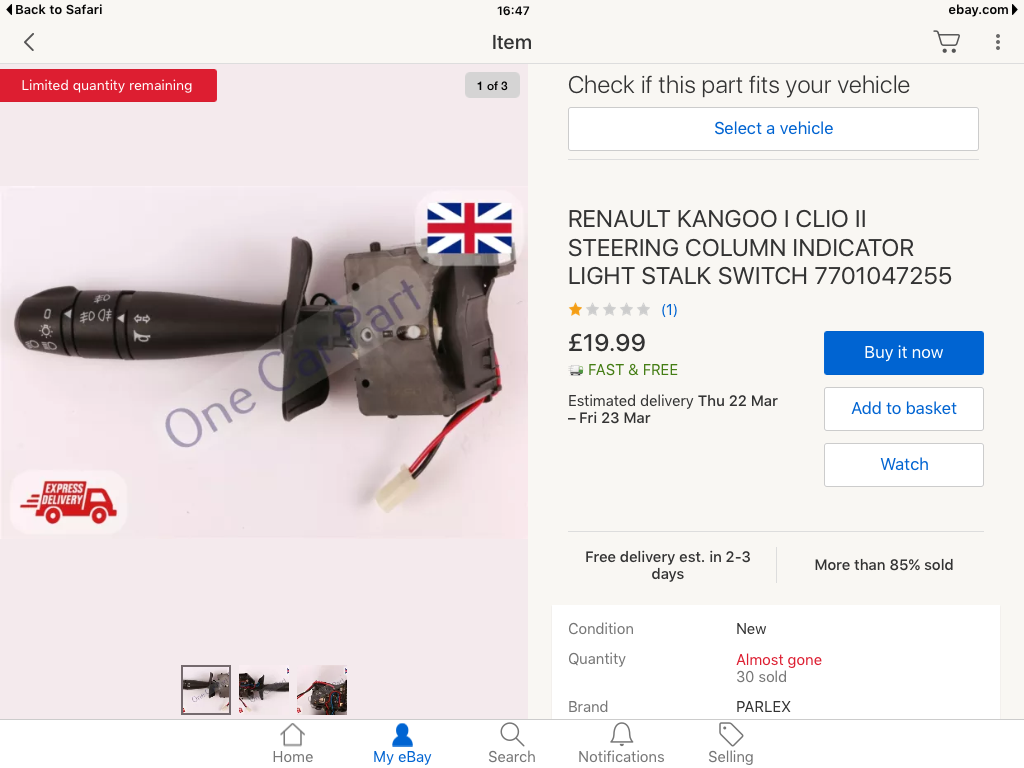The image size is (1024, 768).
Task: View the second product thumbnail
Action: tap(264, 690)
